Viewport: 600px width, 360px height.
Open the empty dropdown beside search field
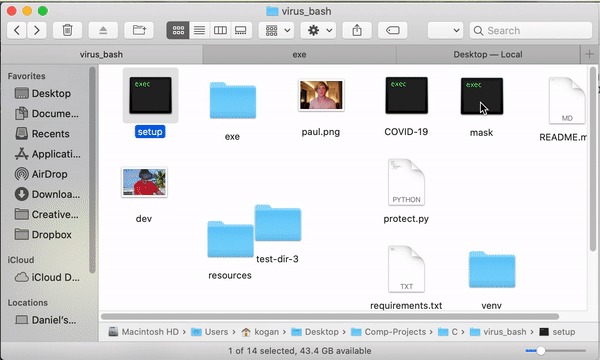445,30
